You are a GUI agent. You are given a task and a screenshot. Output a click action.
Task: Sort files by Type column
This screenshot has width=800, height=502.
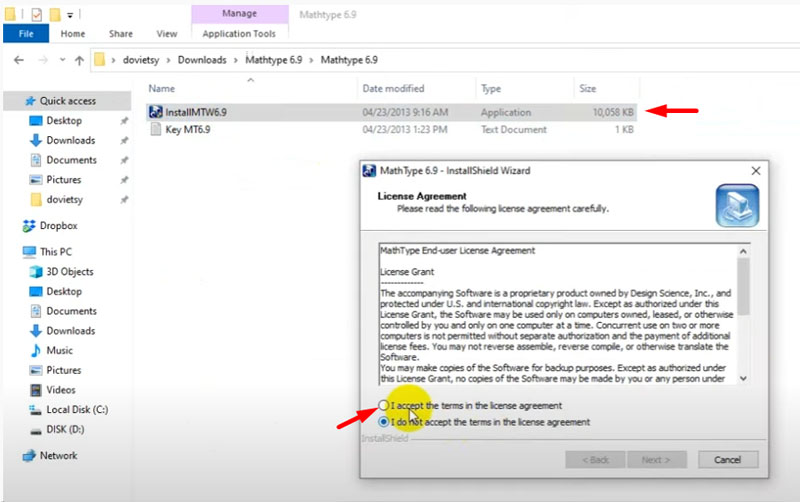pyautogui.click(x=491, y=89)
